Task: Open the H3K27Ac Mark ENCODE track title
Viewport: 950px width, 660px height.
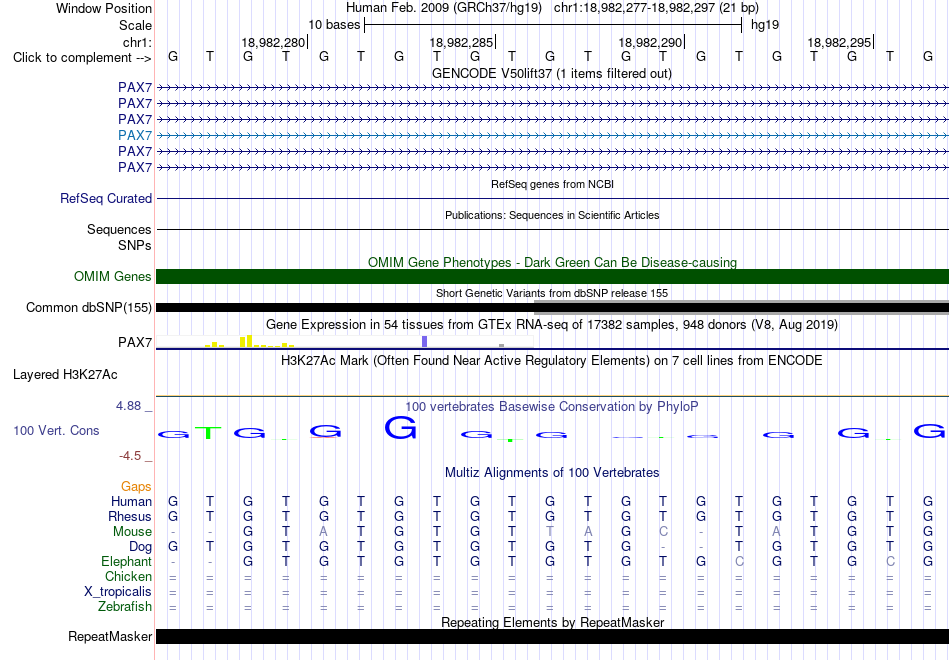Action: click(552, 361)
